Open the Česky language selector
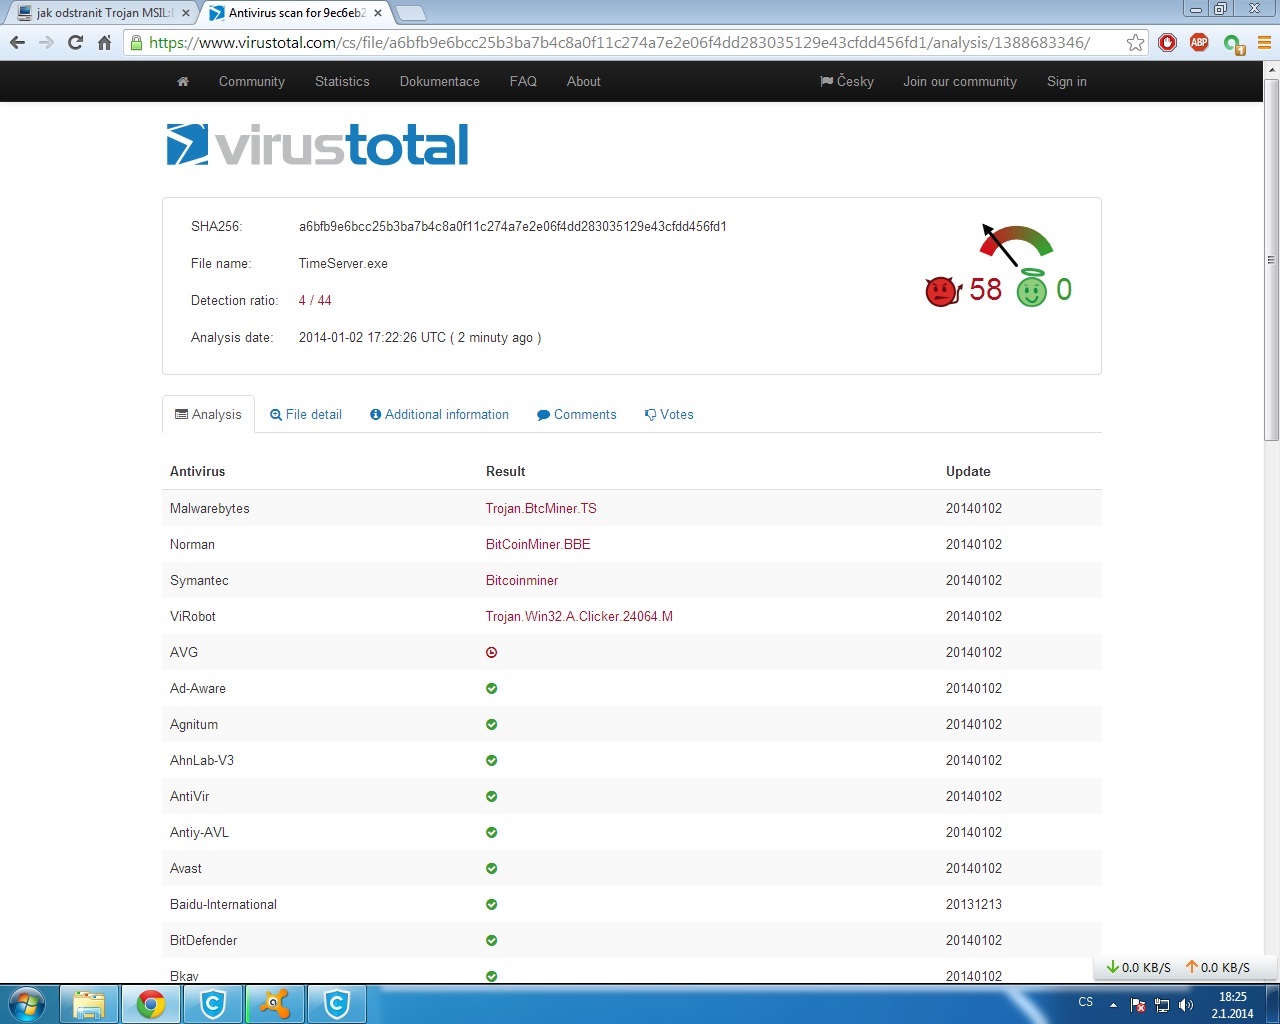1280x1024 pixels. 846,82
